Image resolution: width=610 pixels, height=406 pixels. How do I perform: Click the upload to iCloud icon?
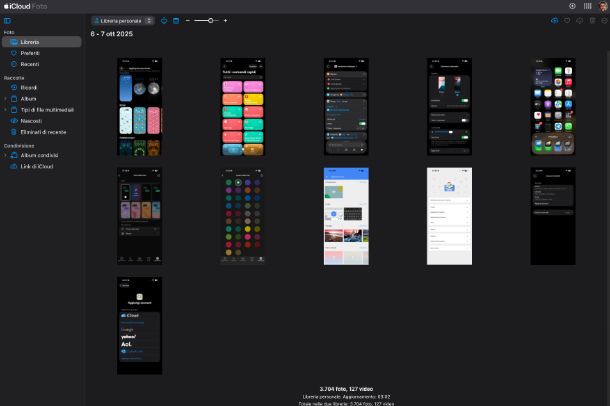click(x=555, y=20)
